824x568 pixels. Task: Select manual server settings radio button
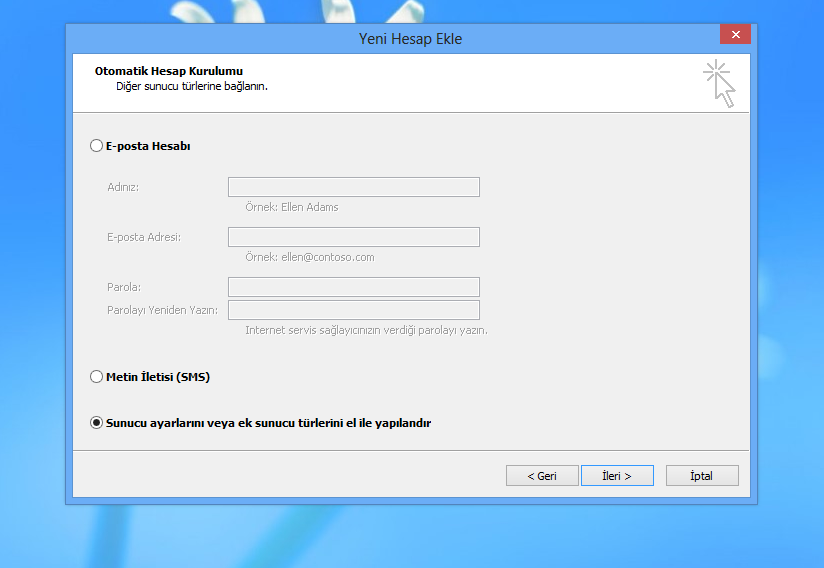(x=97, y=423)
